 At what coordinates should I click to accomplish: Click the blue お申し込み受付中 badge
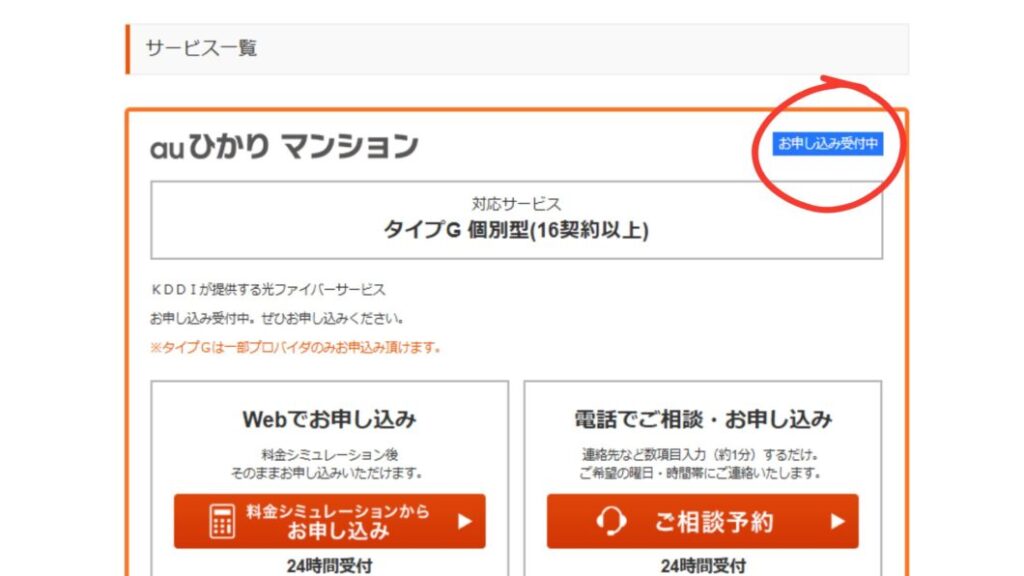827,144
